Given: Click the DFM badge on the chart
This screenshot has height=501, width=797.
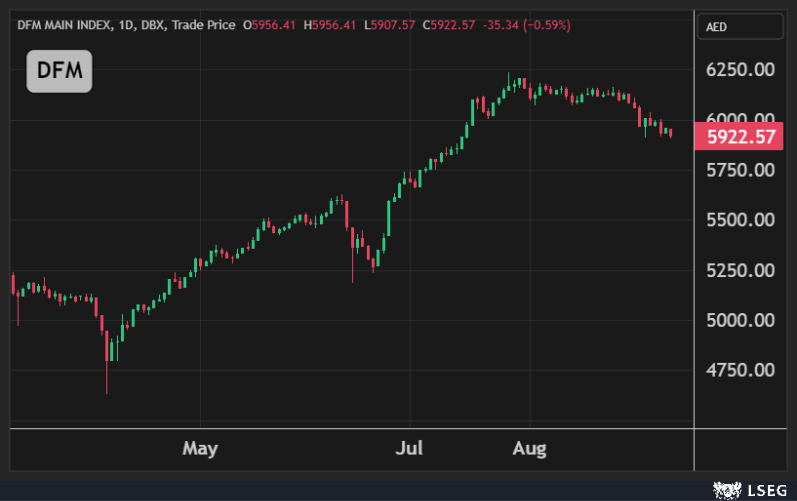Looking at the screenshot, I should (59, 71).
